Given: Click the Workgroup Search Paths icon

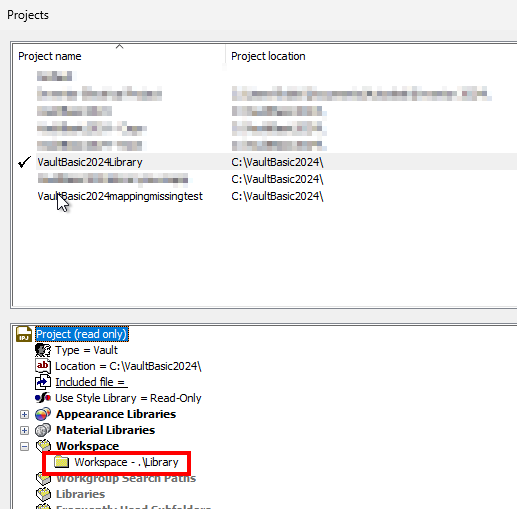Looking at the screenshot, I should [x=43, y=479].
